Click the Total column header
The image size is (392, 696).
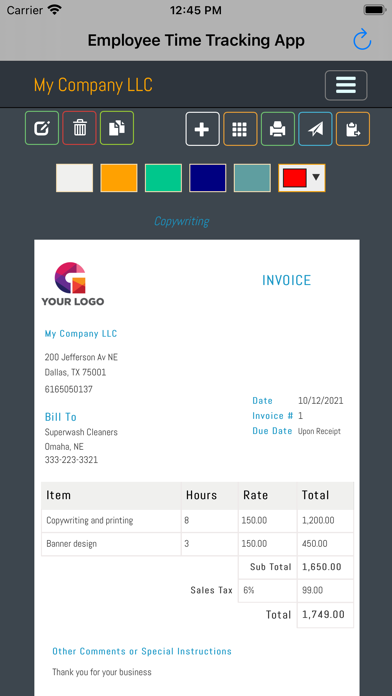pos(325,495)
